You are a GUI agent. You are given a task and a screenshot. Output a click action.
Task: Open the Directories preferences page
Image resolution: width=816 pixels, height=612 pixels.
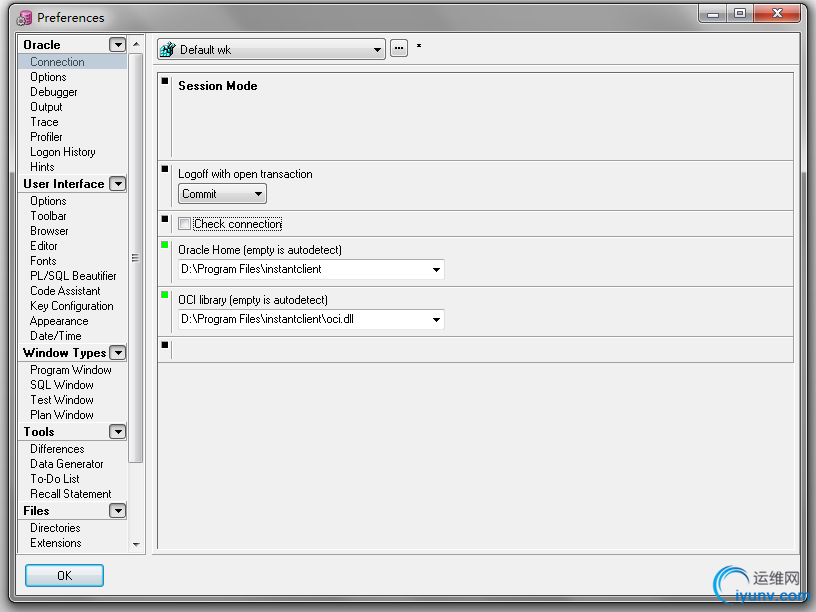tap(55, 528)
